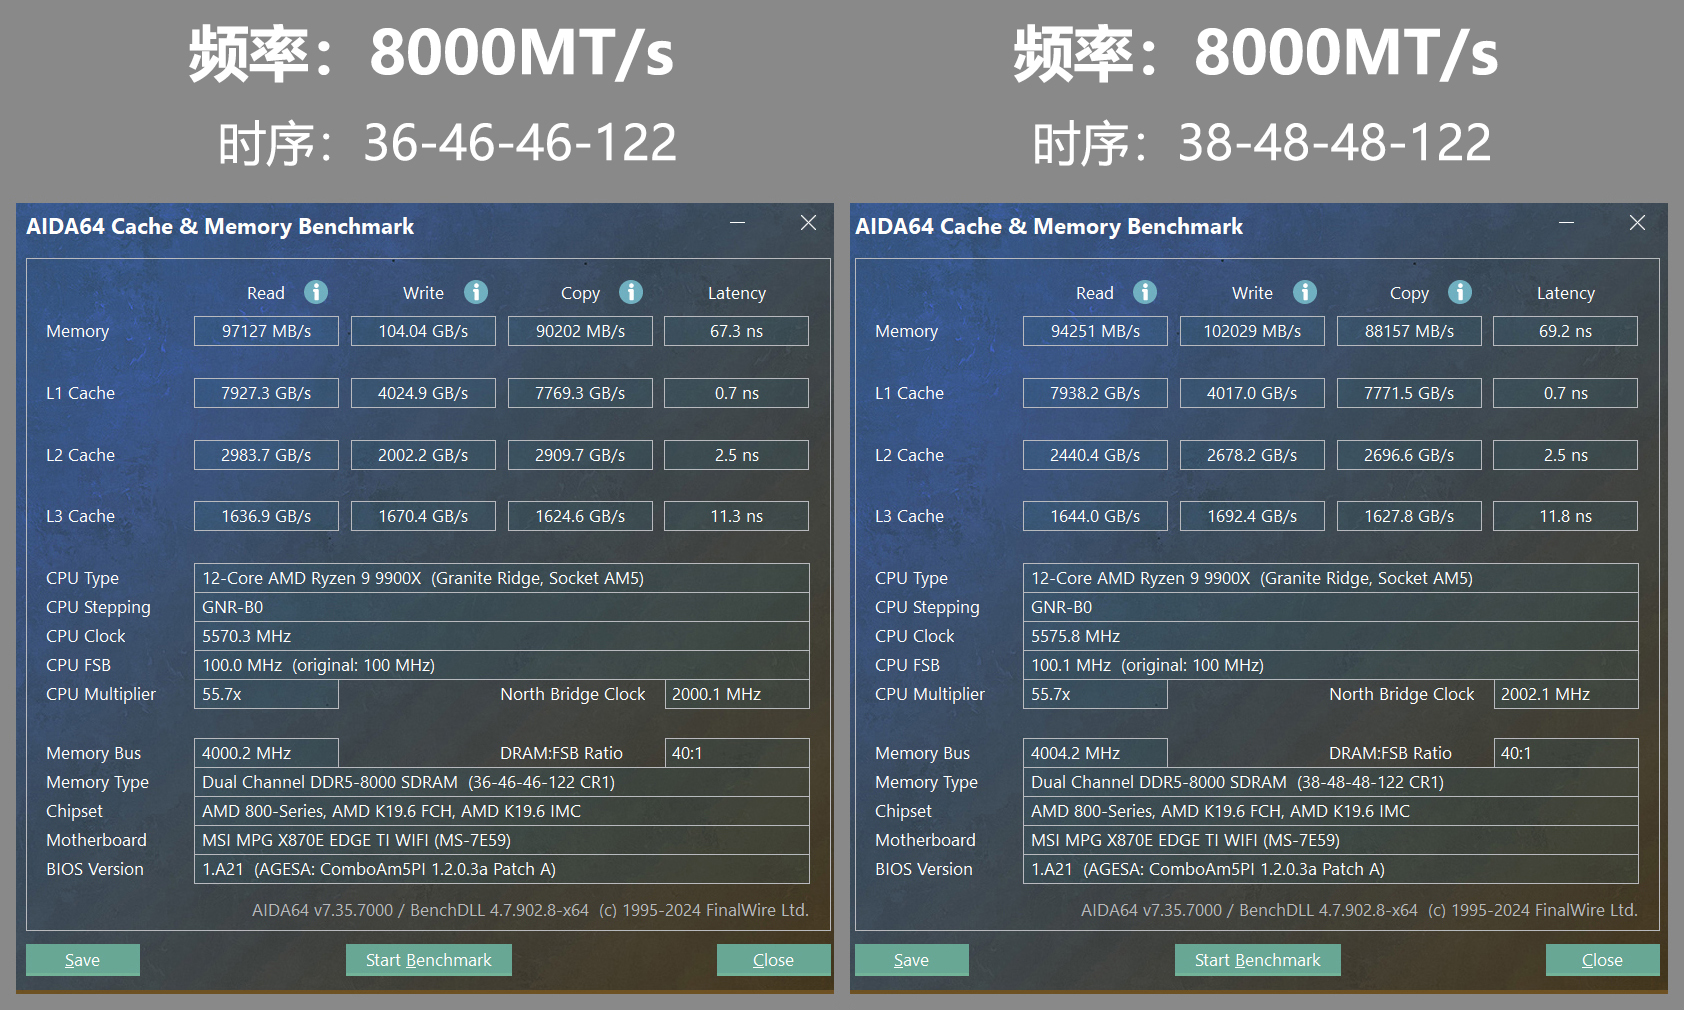The width and height of the screenshot is (1684, 1010).
Task: Select Memory write value 104.04 GB/s
Action: click(x=423, y=331)
